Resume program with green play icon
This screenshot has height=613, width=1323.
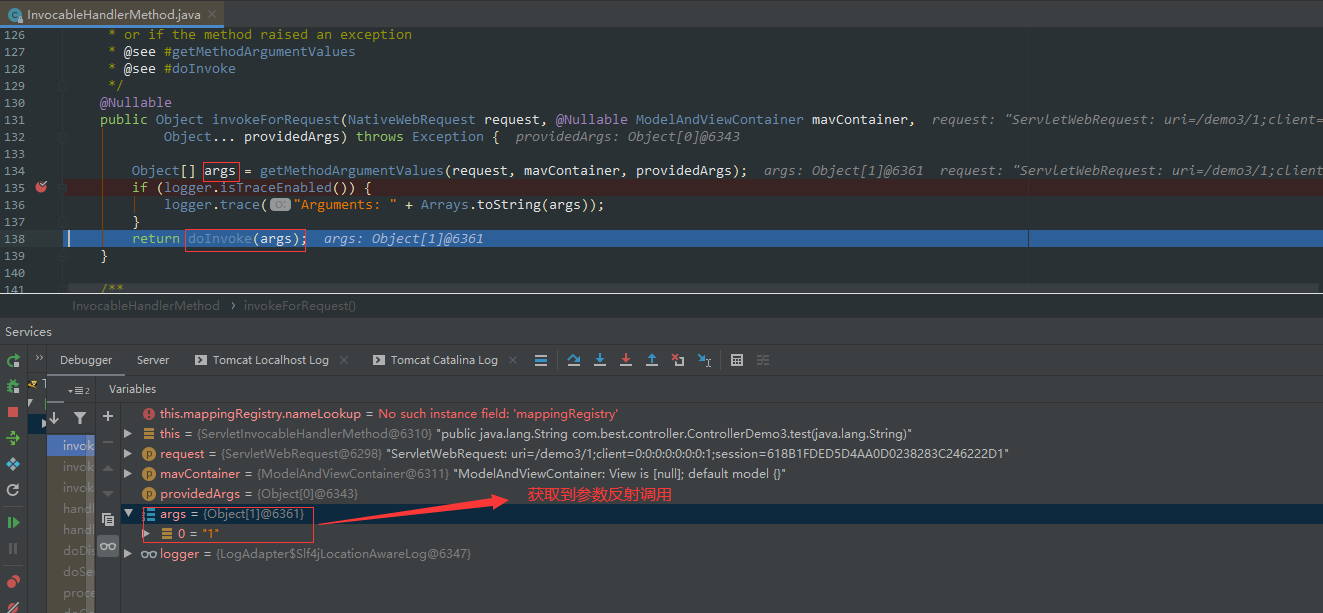click(x=13, y=522)
